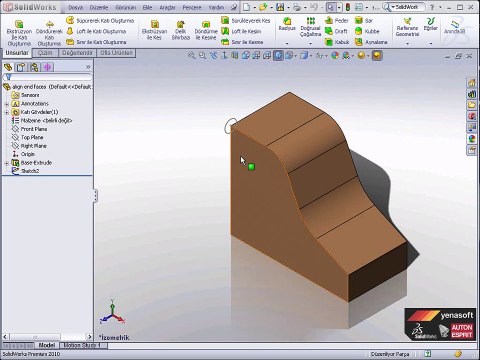Click the Previous View icon
The width and height of the screenshot is (480, 360).
pos(213,56)
